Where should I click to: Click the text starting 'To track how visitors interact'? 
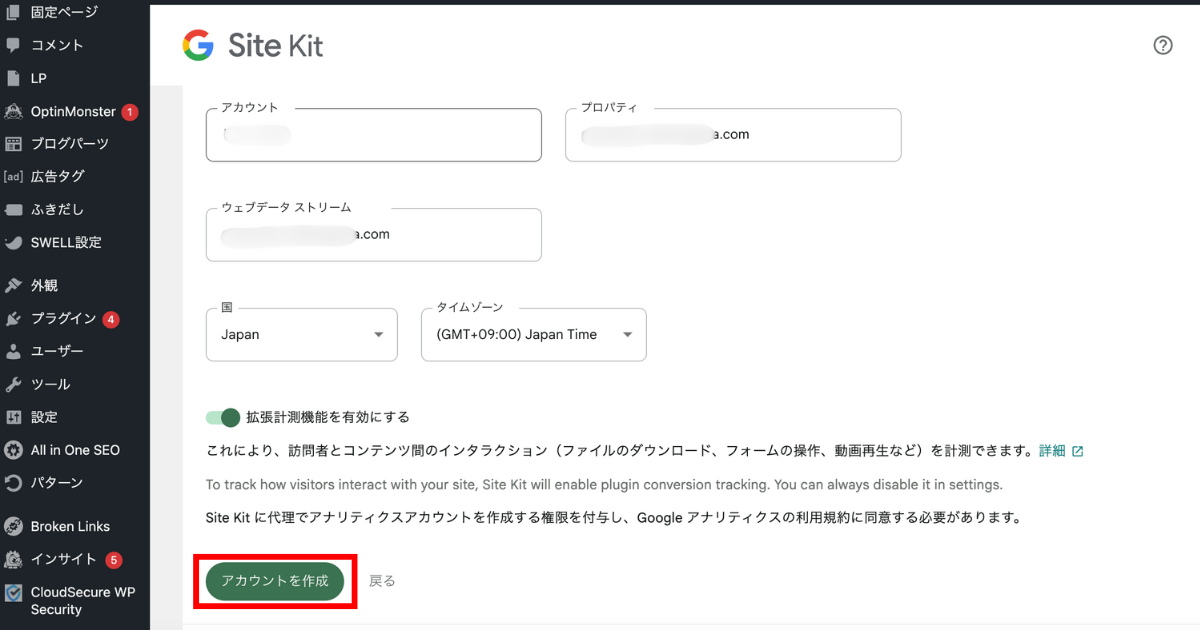tap(604, 484)
